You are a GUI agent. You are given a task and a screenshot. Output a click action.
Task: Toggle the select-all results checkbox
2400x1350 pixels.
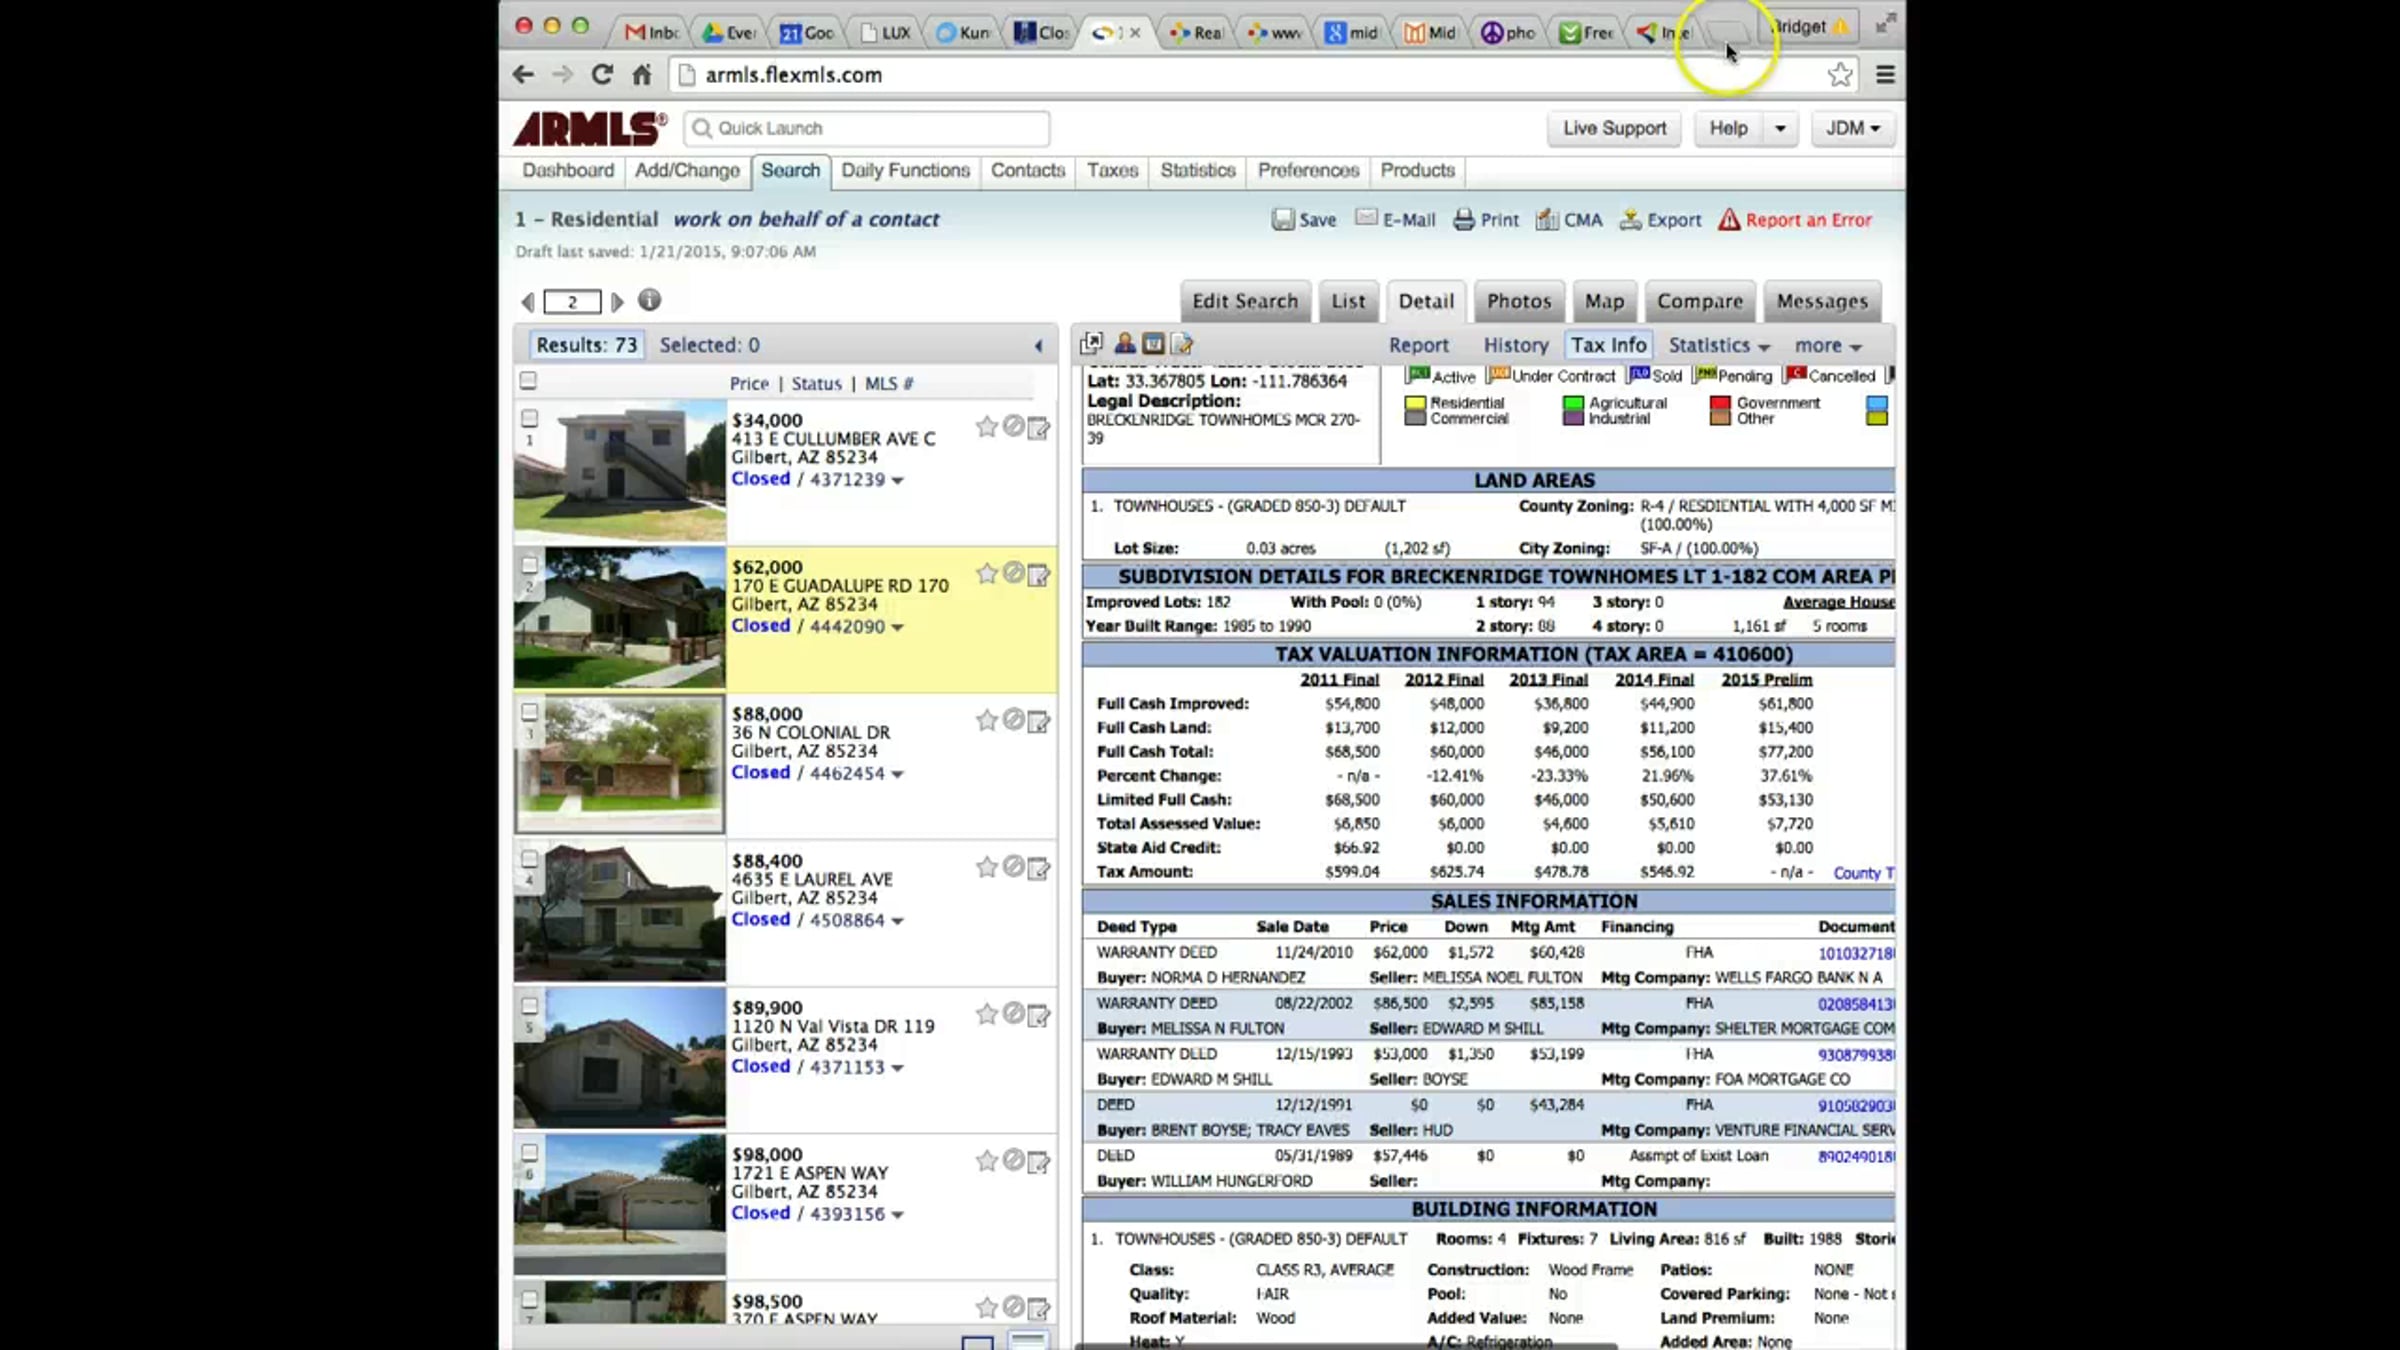tap(528, 381)
